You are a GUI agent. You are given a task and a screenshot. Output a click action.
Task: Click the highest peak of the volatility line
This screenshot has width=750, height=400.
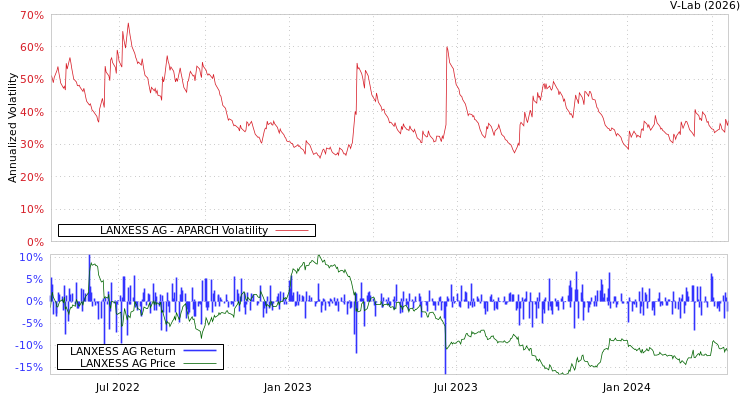(128, 23)
